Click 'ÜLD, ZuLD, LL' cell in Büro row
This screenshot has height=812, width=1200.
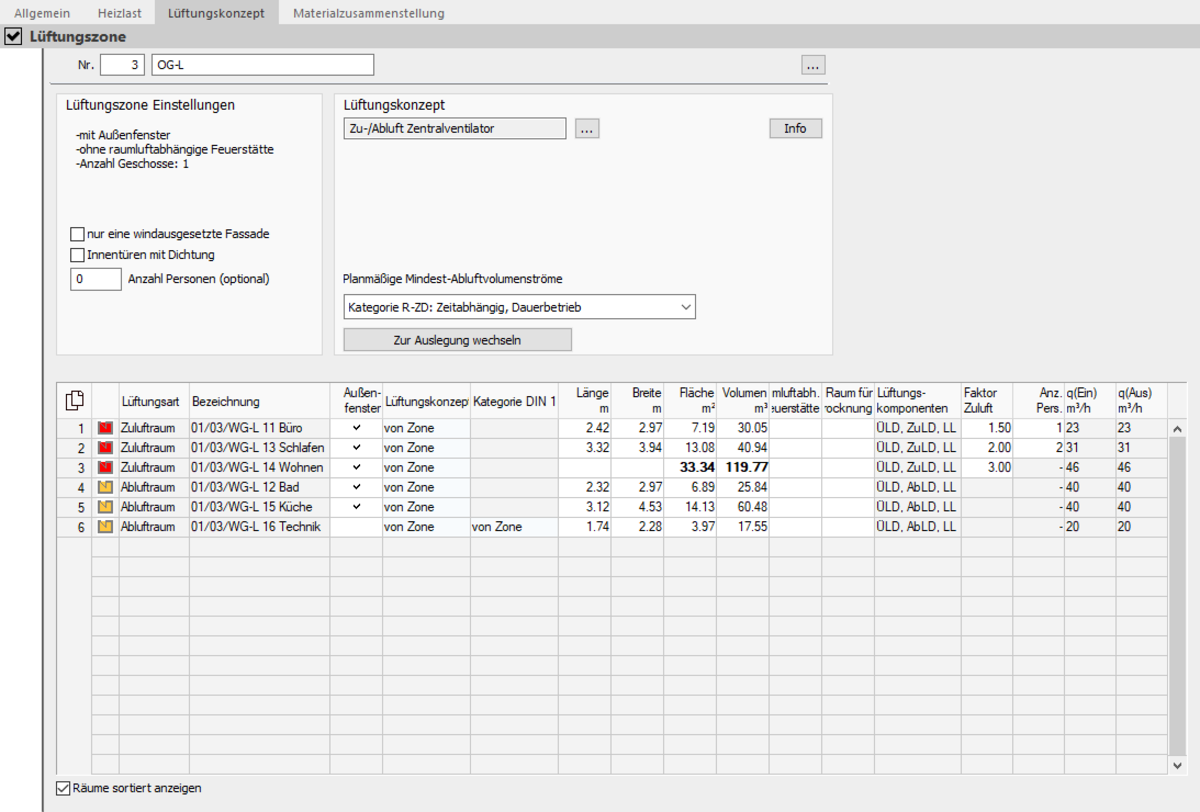coord(916,427)
